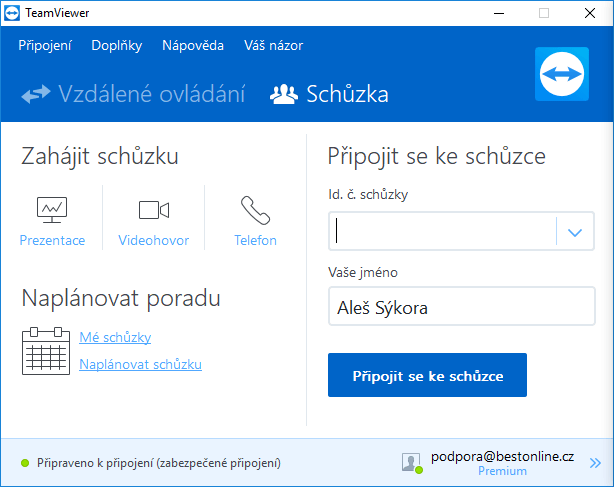Screen dimensions: 614x487
Task: Start a Prezentace meeting via monitor icon
Action: pos(52,210)
